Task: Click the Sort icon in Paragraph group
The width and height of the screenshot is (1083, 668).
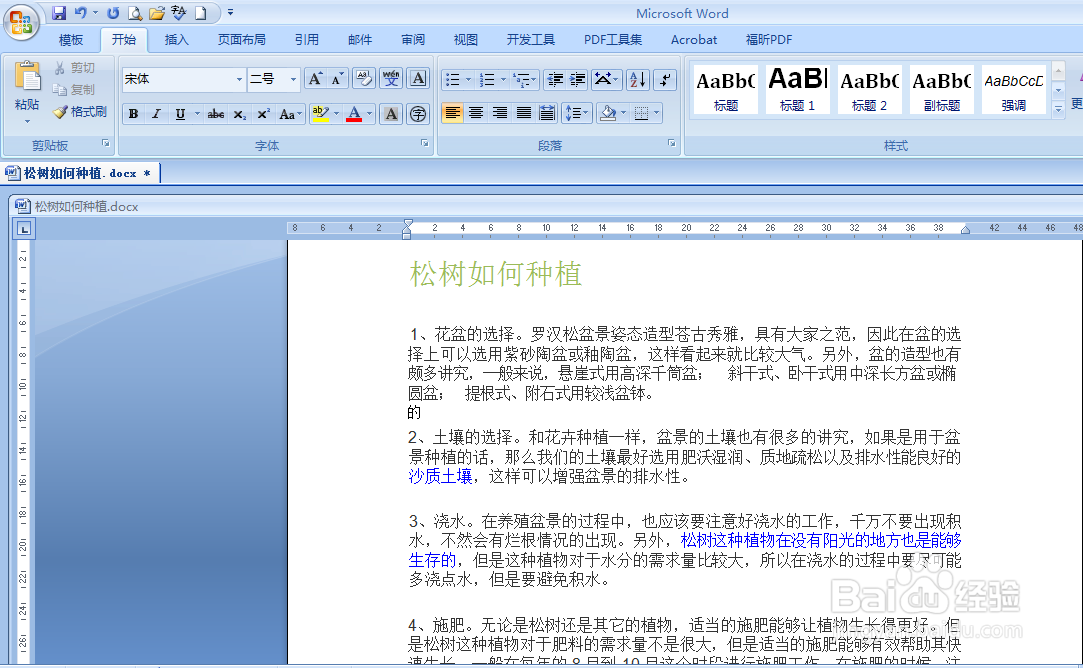Action: (637, 79)
